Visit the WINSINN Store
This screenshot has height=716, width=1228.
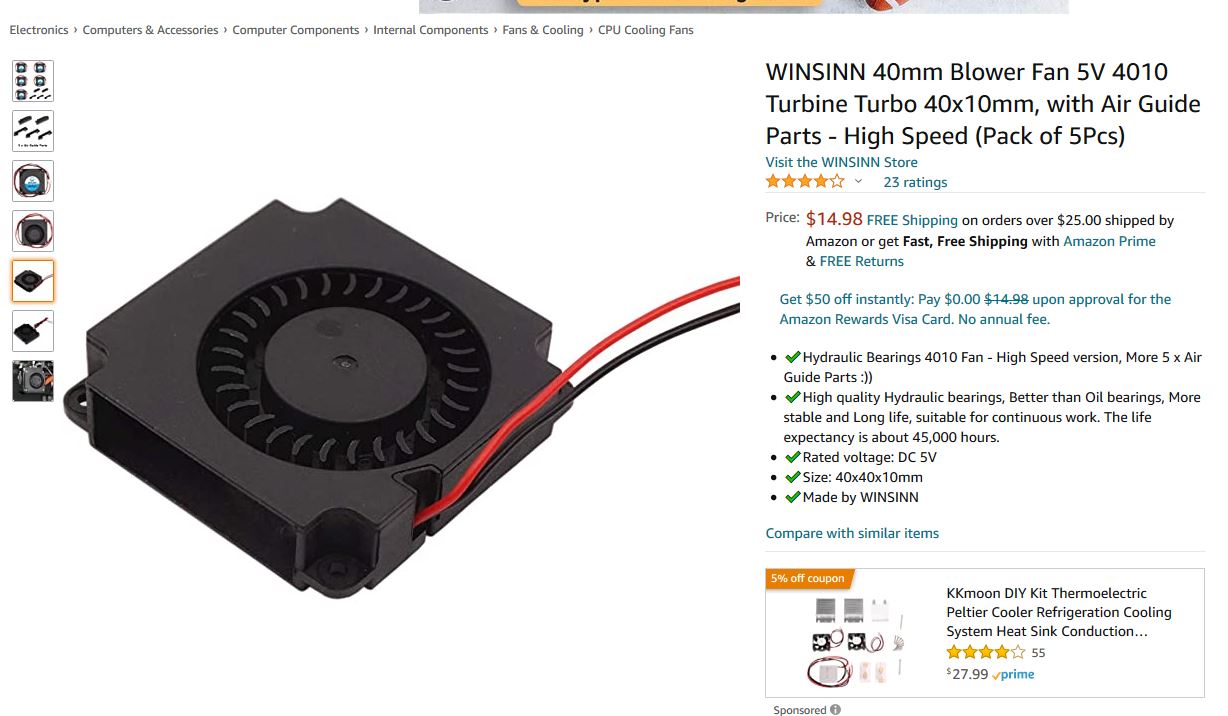click(841, 162)
